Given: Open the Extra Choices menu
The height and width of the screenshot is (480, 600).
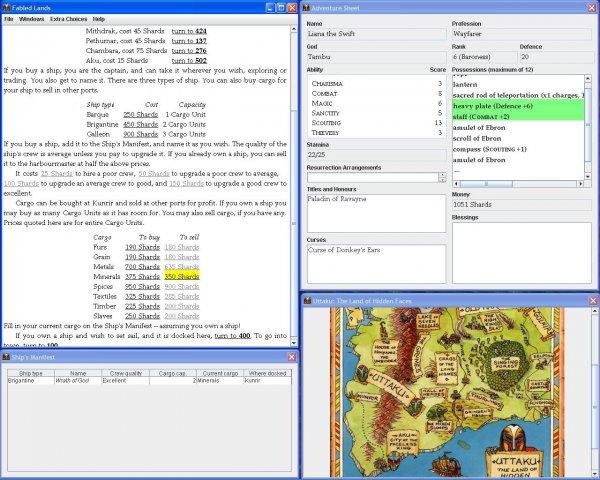Looking at the screenshot, I should 66,19.
